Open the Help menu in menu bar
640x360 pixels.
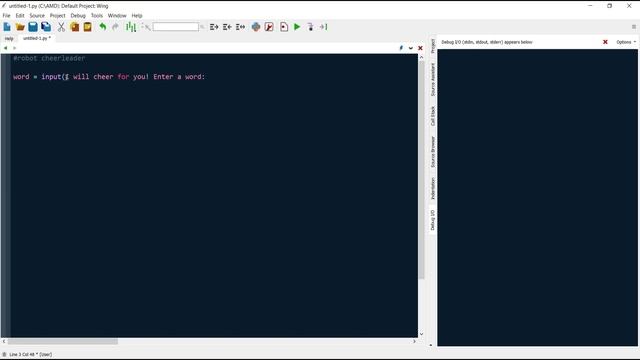click(137, 16)
